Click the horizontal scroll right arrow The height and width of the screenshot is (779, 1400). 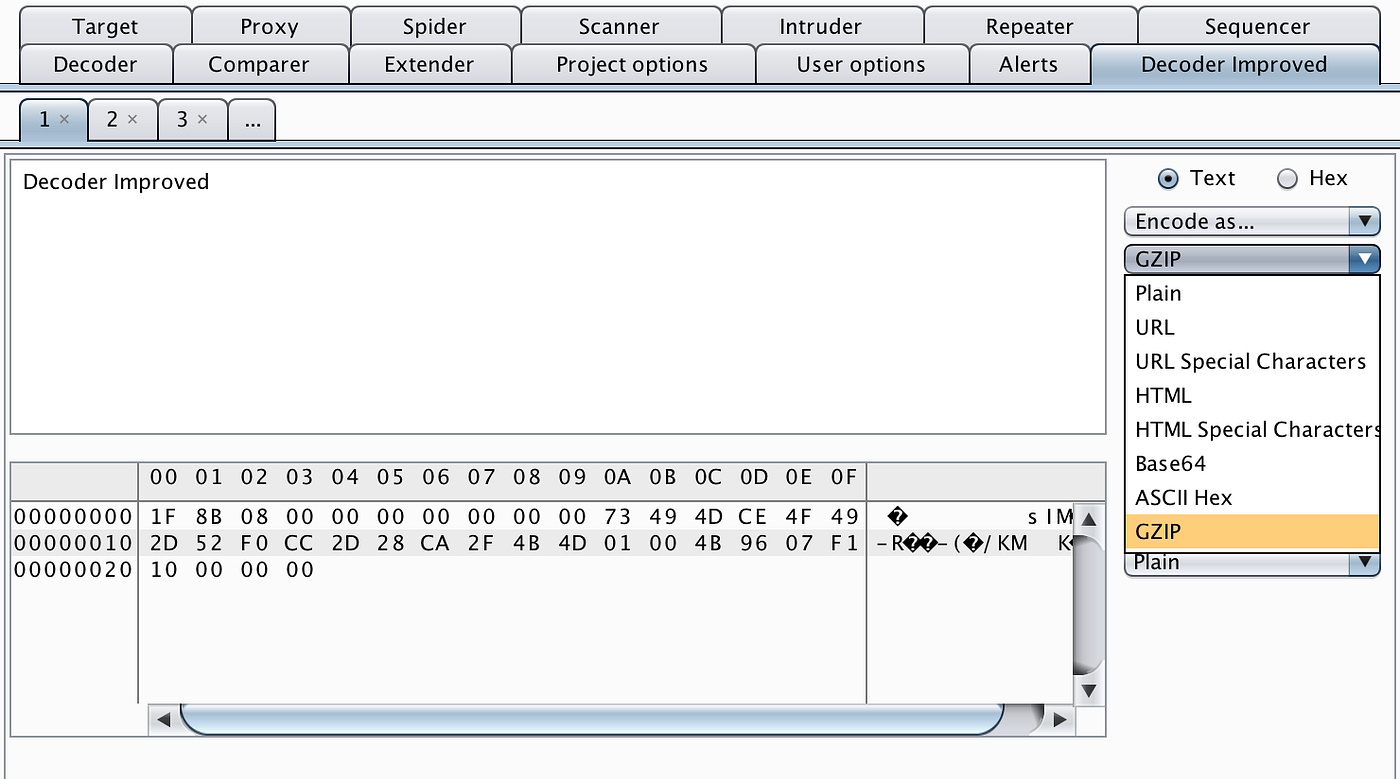coord(1060,719)
